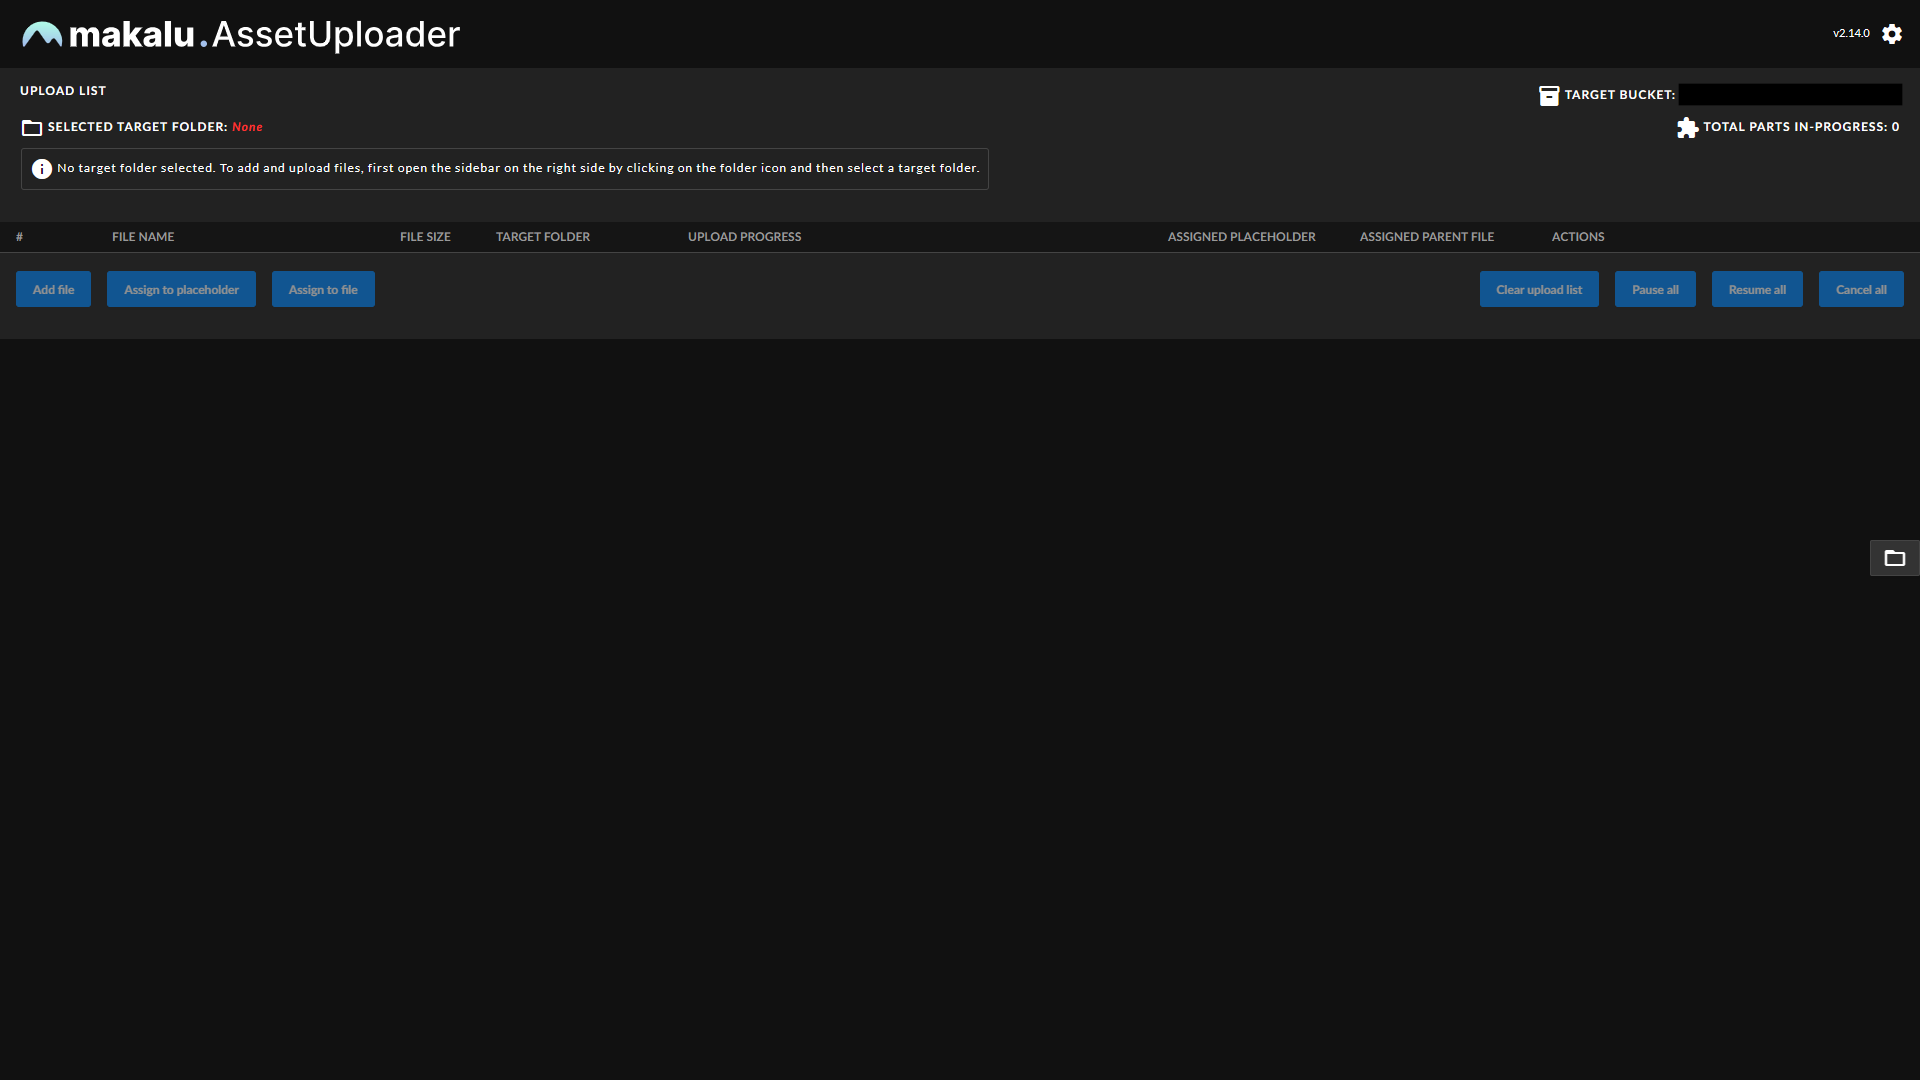The image size is (1920, 1080).
Task: Click the puzzle icon near Total Parts In-Progress
Action: 1687,128
